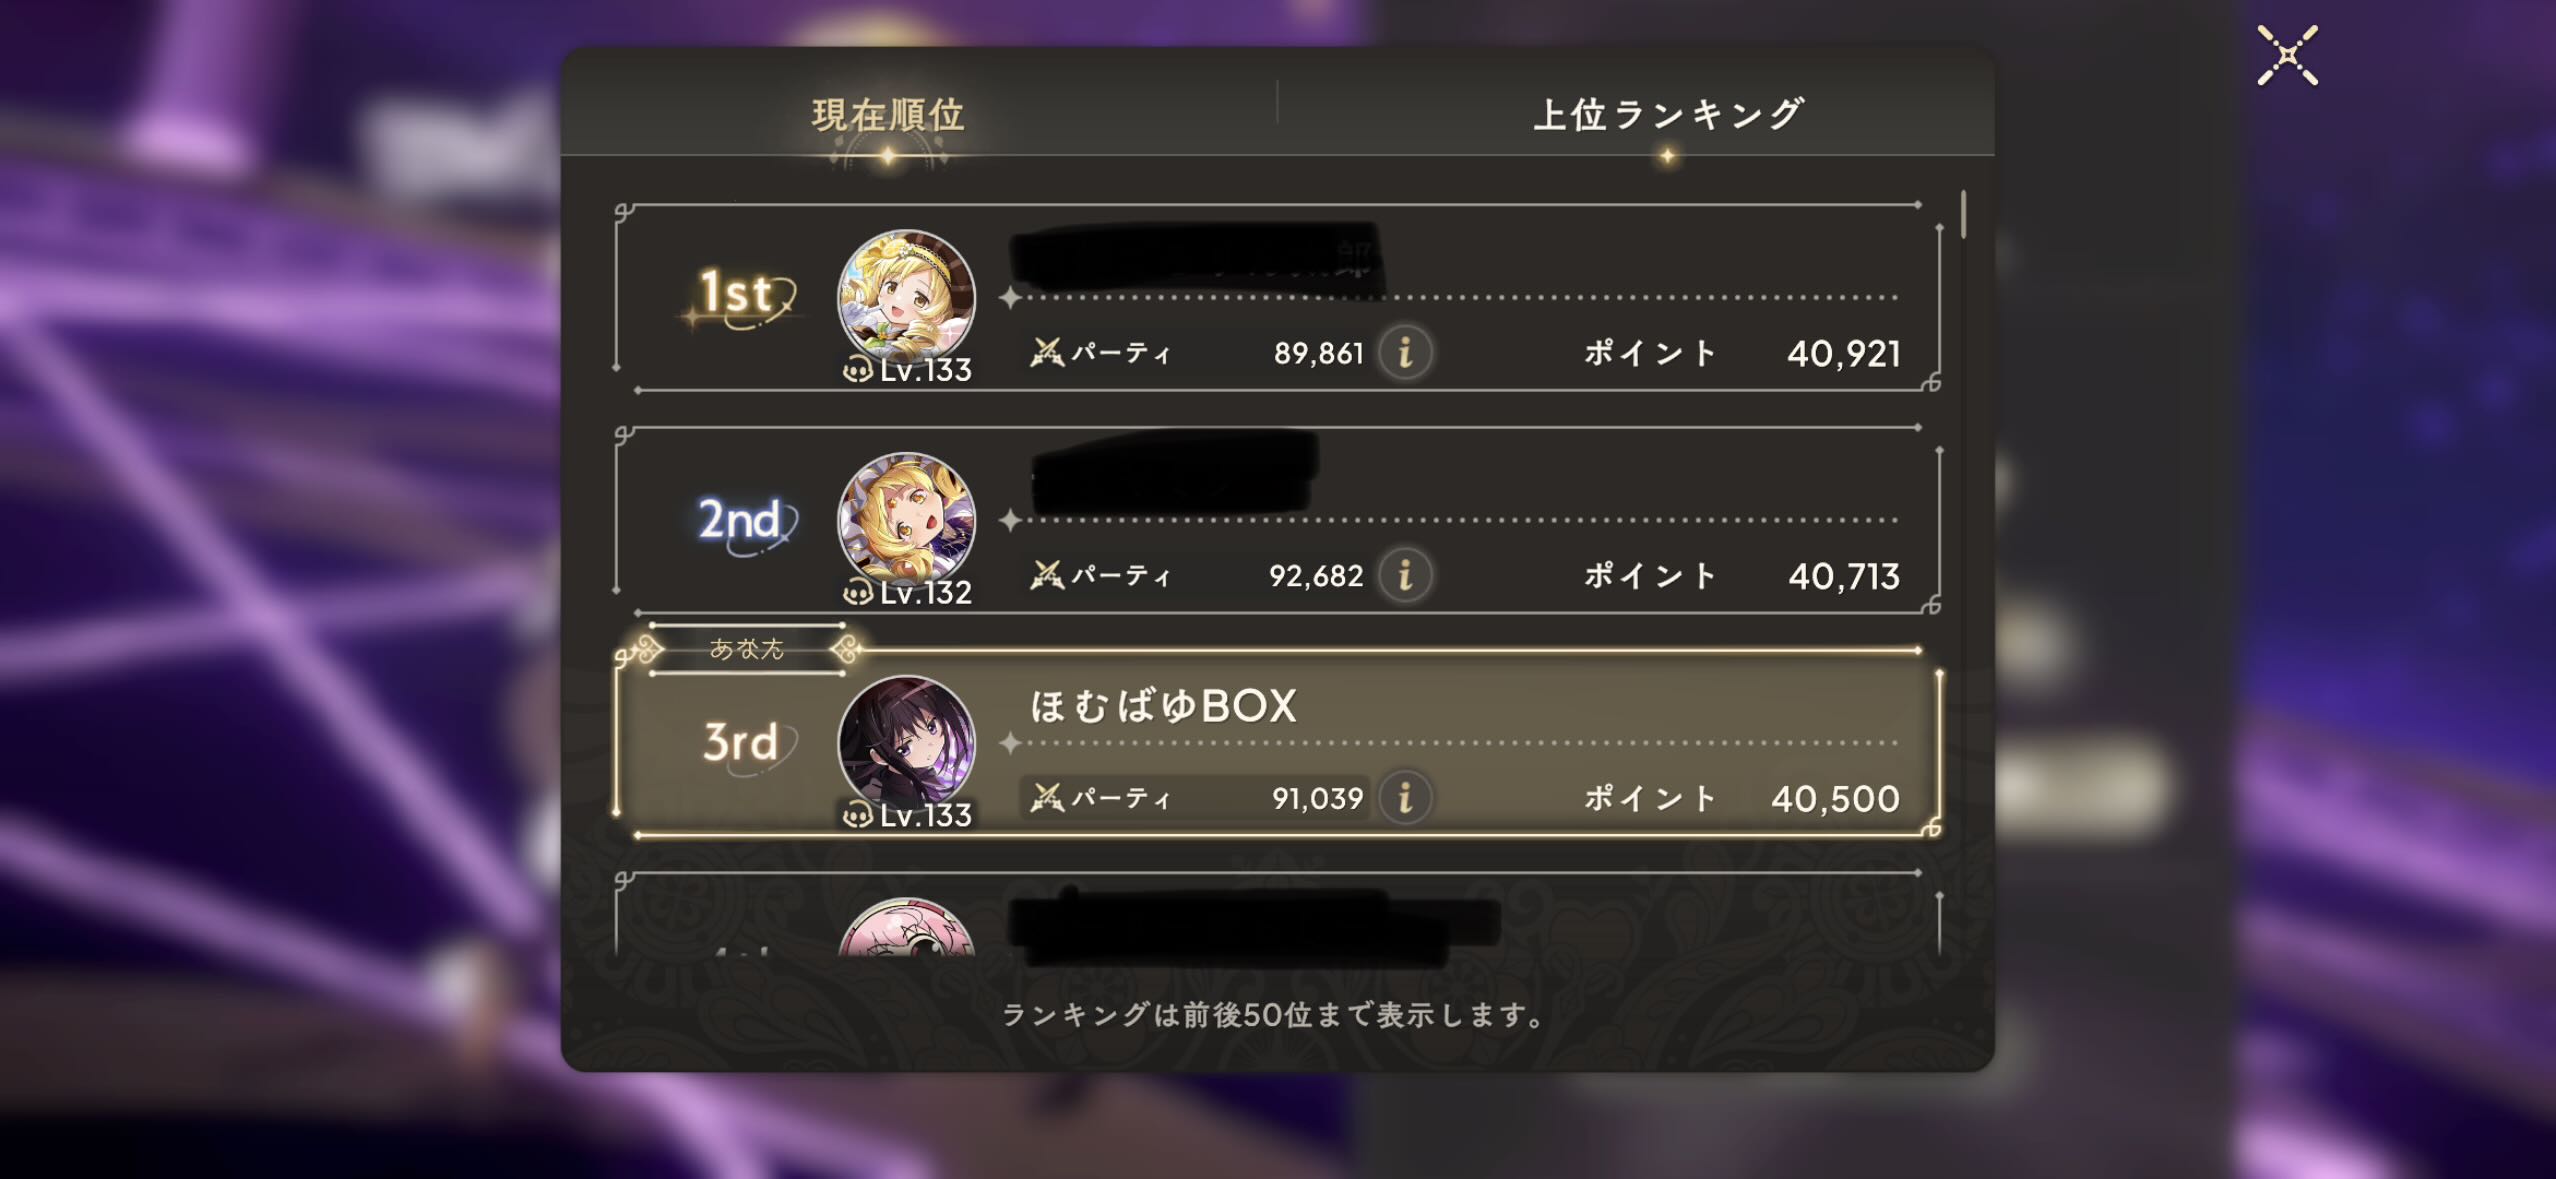The width and height of the screenshot is (2556, 1179).
Task: Tap the pink-haired 4th place avatar
Action: click(906, 926)
